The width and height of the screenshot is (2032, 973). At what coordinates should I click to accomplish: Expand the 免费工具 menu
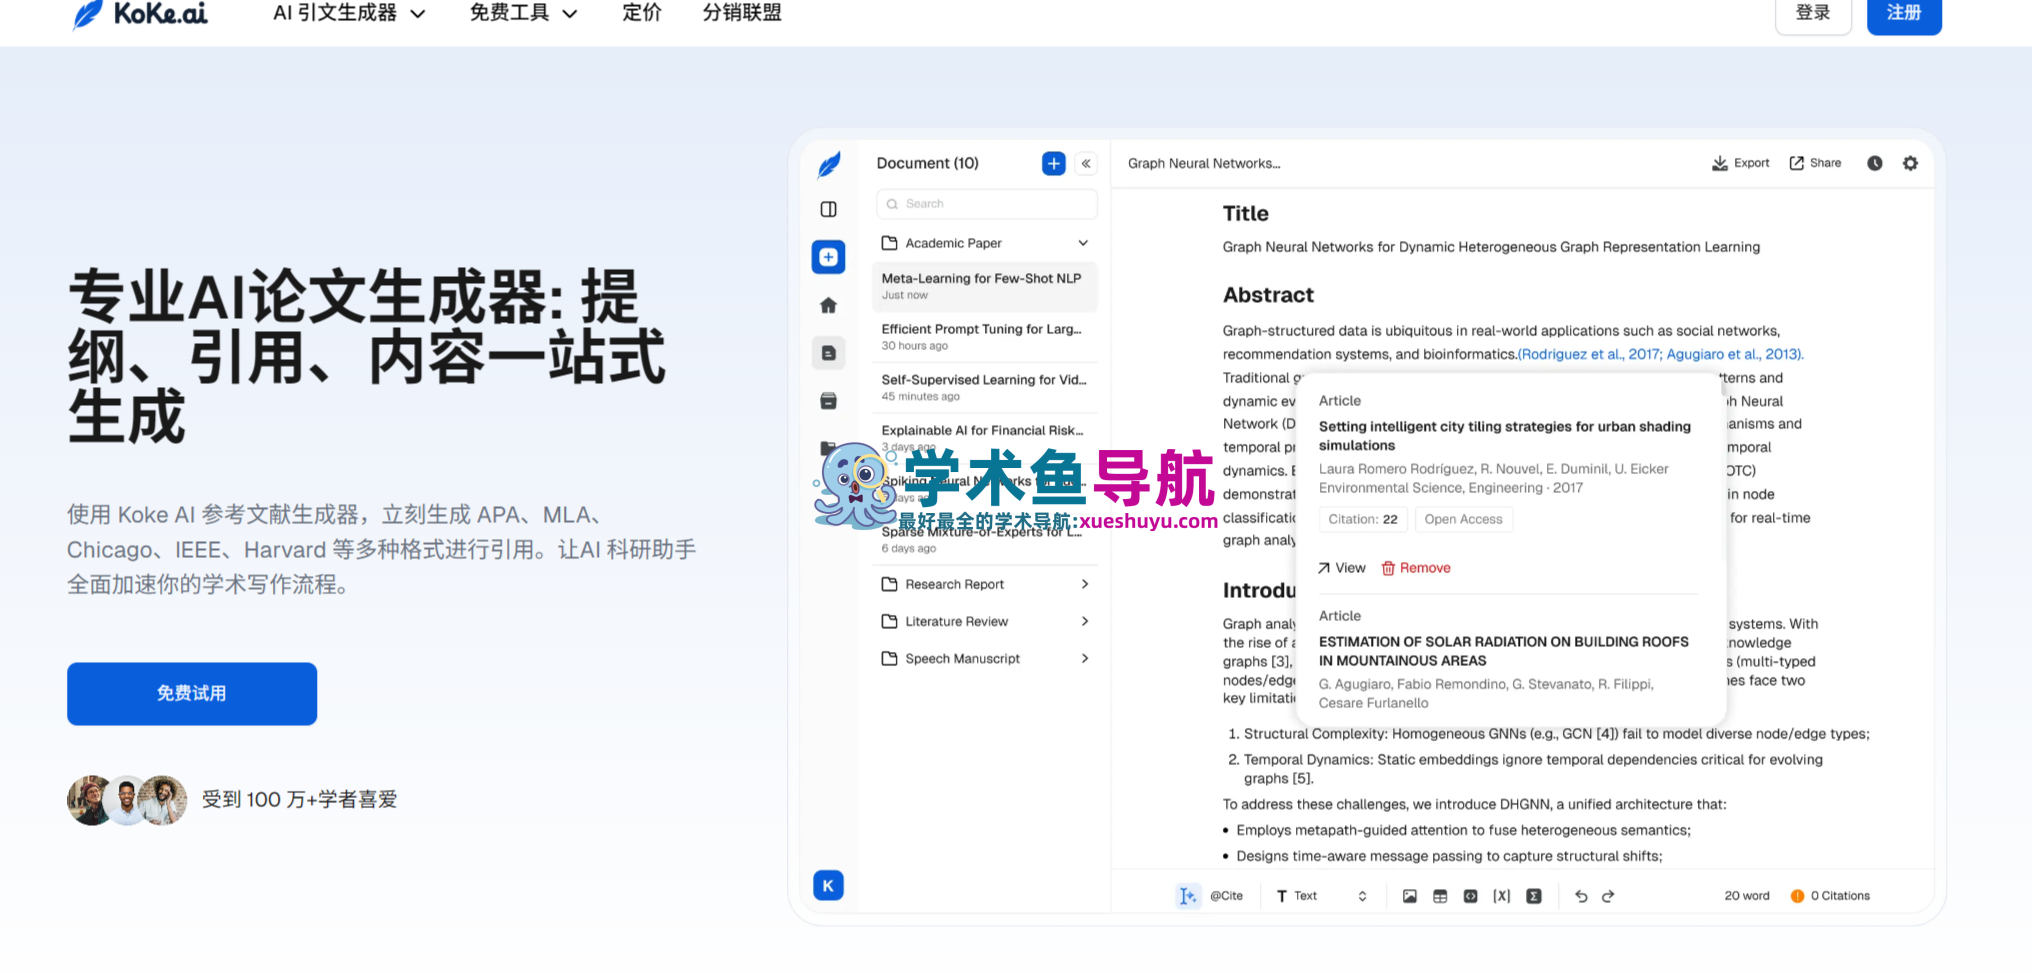[523, 13]
